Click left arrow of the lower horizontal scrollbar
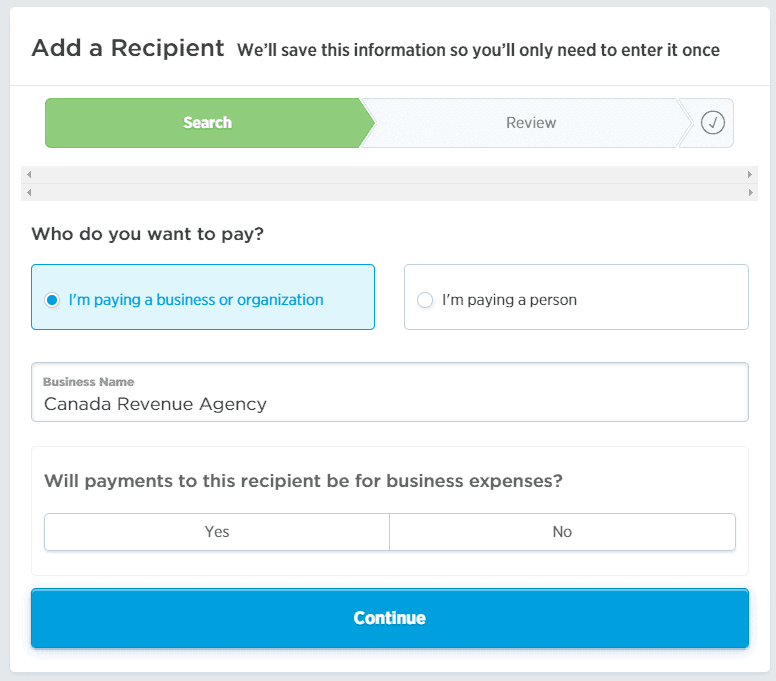Viewport: 776px width, 681px height. (29, 192)
